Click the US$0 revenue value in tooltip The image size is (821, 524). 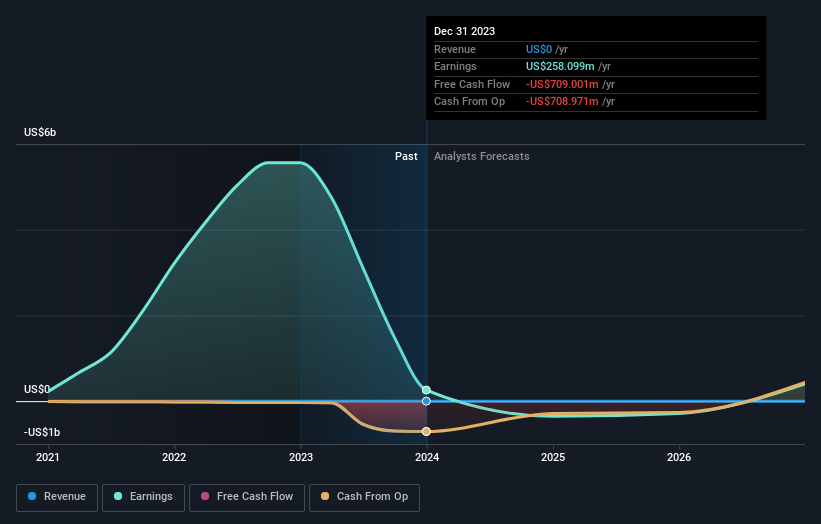click(539, 49)
